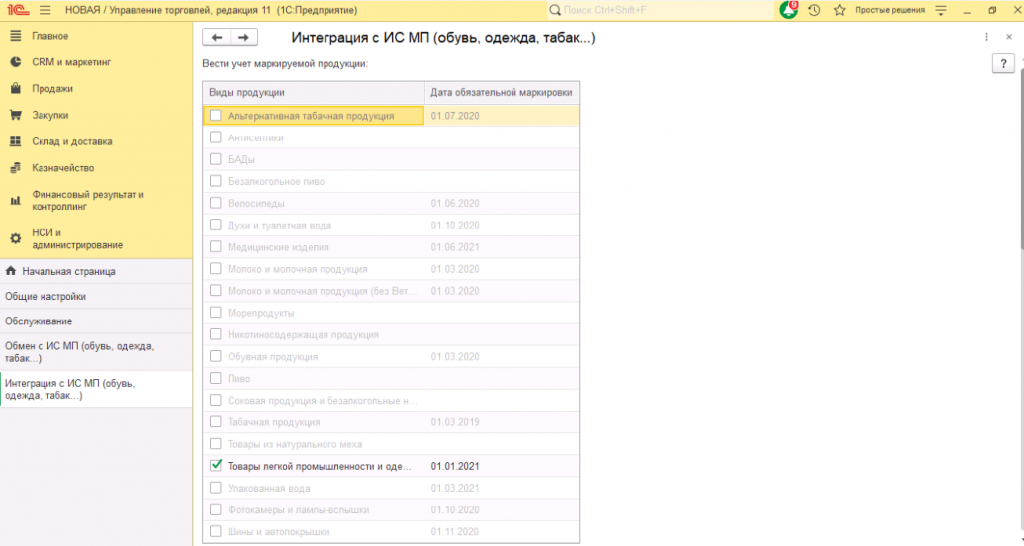Click the forward arrow navigation button
The height and width of the screenshot is (546, 1024).
(x=243, y=37)
